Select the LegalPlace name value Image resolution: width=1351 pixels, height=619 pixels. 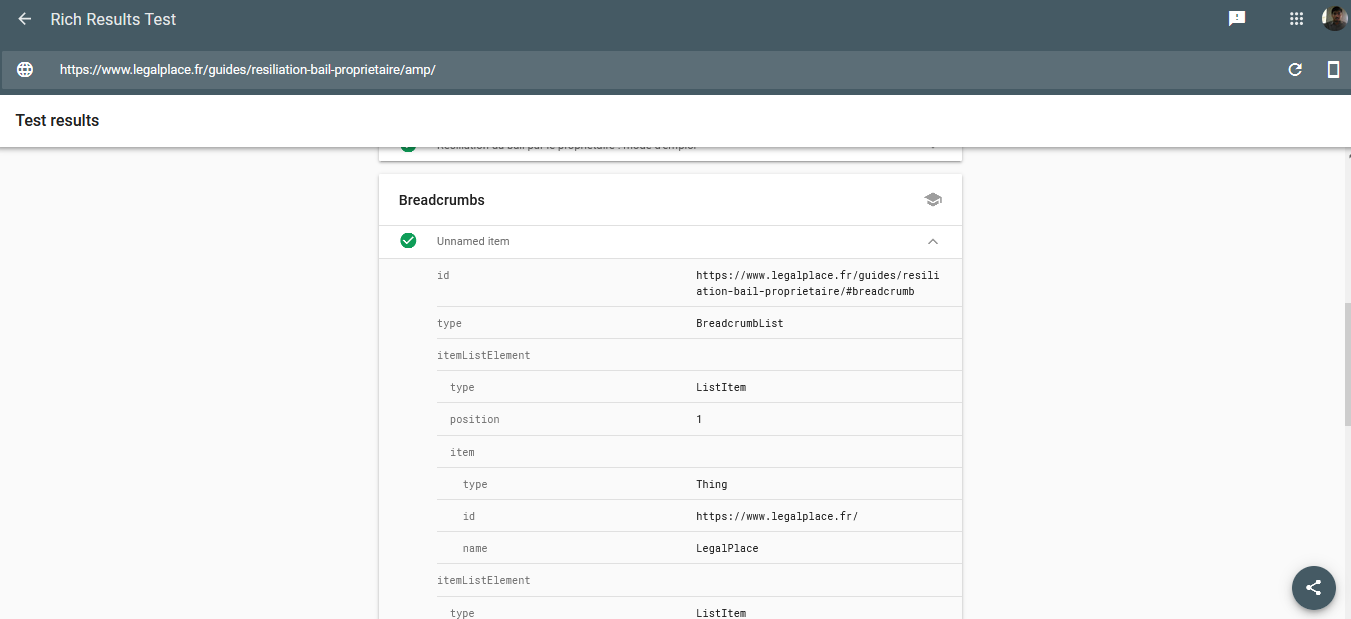pyautogui.click(x=727, y=548)
